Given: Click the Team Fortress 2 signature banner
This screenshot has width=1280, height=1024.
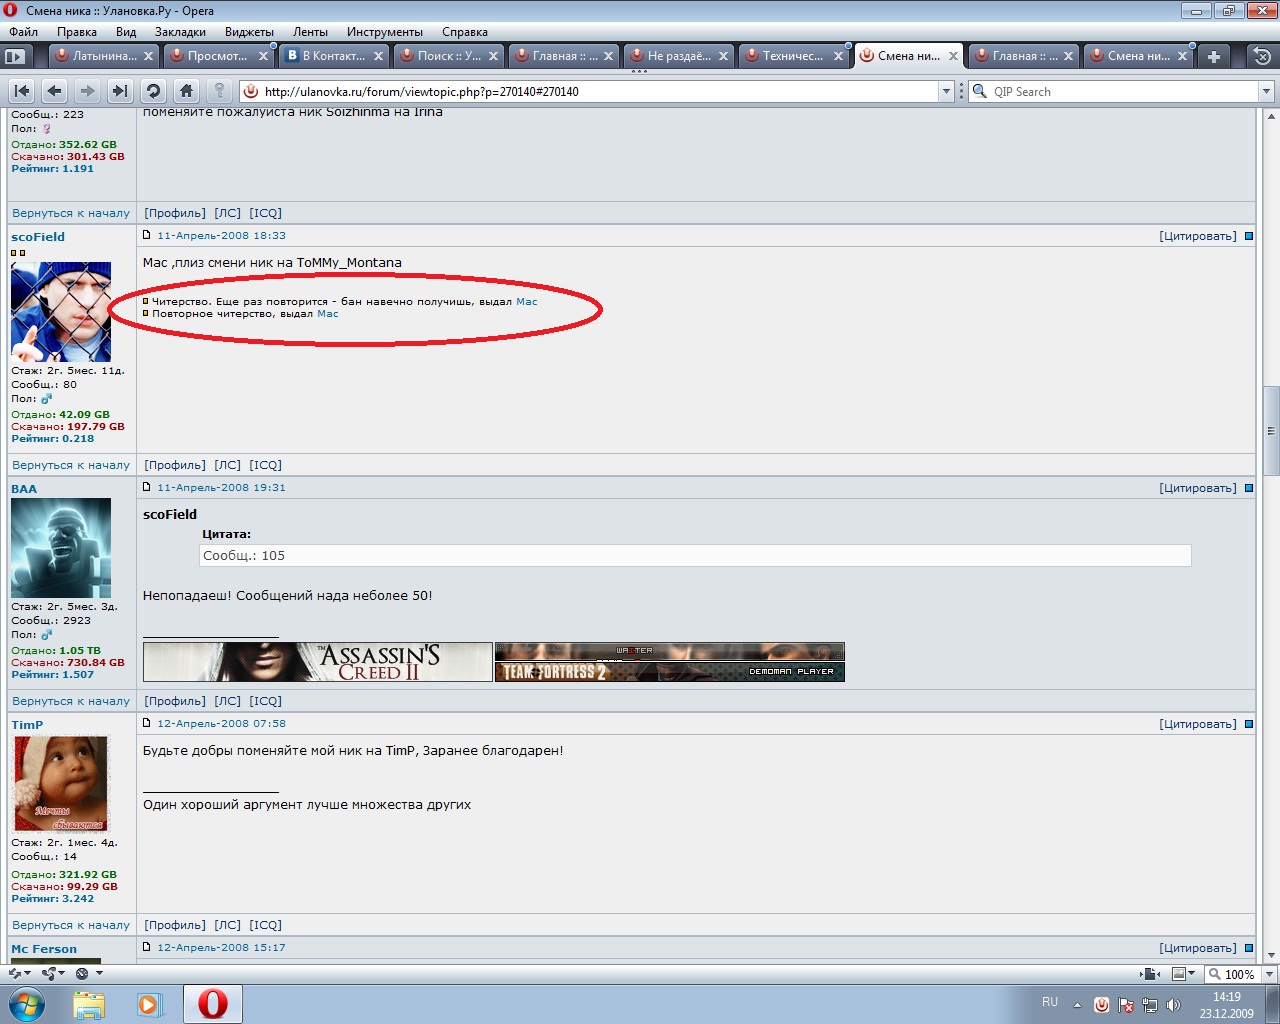Looking at the screenshot, I should [670, 662].
